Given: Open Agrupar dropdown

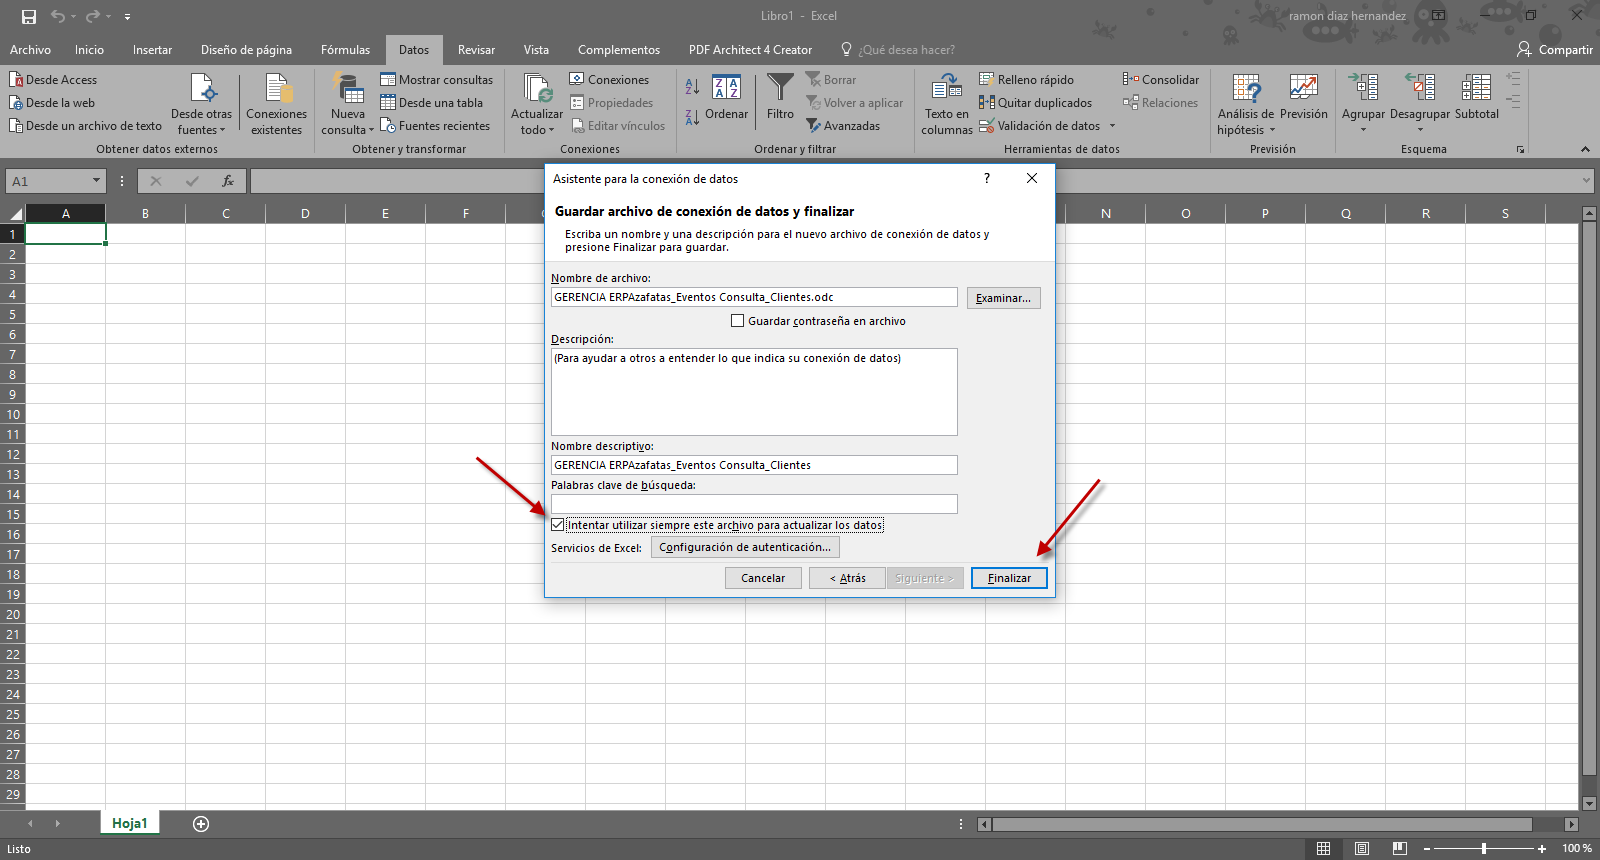Looking at the screenshot, I should [1363, 129].
